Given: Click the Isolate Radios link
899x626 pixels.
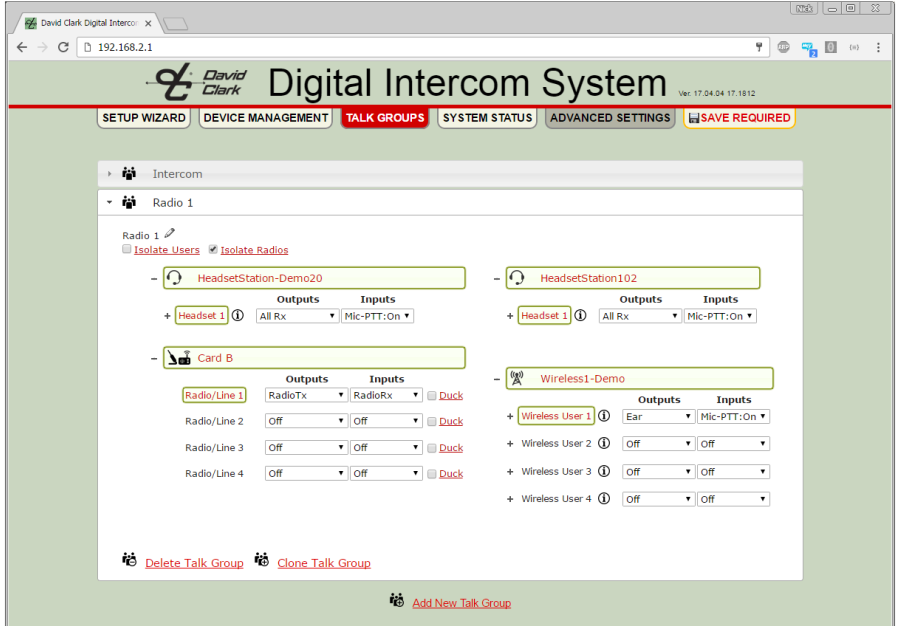Looking at the screenshot, I should pos(255,250).
